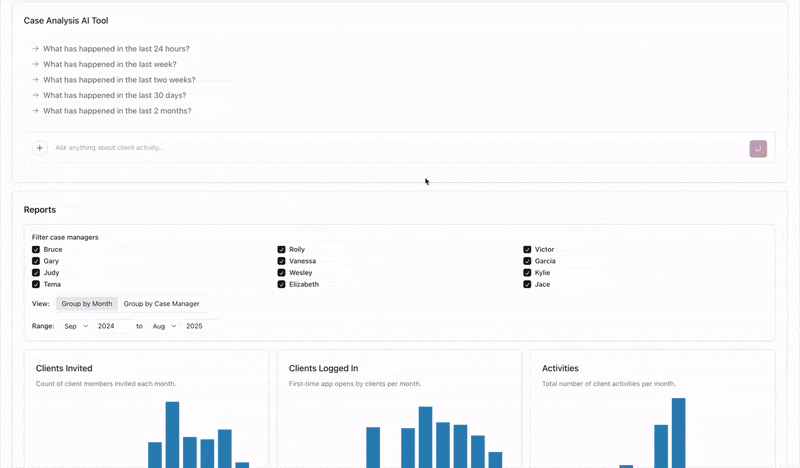The height and width of the screenshot is (468, 800).
Task: Click the plus attachment icon in prompt box
Action: pyautogui.click(x=39, y=148)
